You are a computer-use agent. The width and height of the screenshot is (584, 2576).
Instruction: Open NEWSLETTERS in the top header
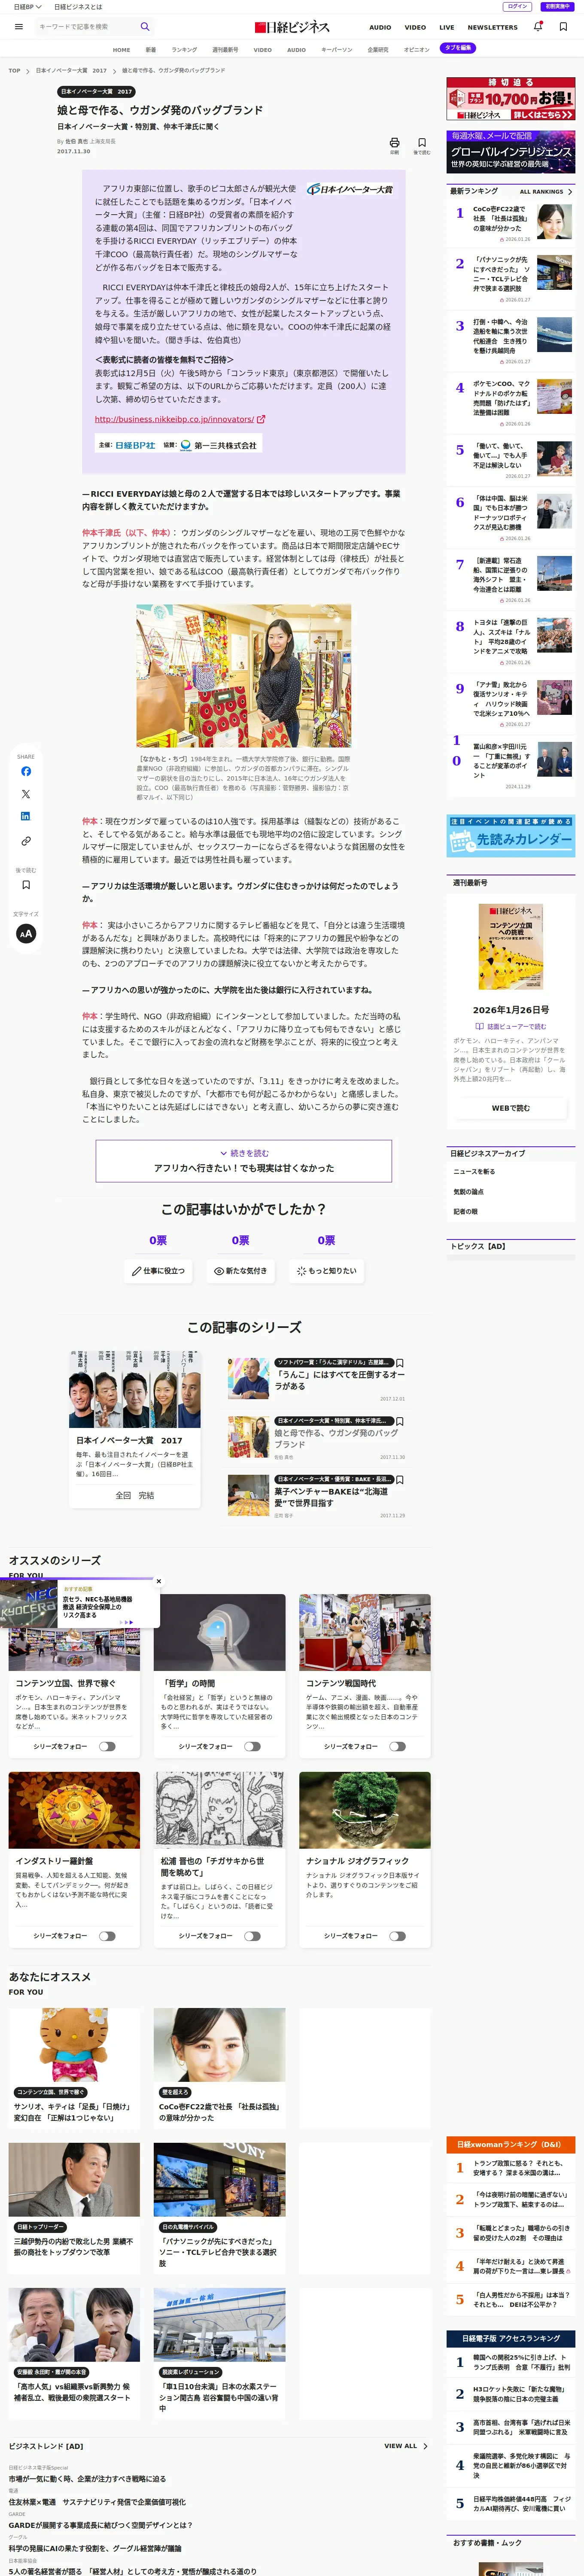click(x=492, y=28)
